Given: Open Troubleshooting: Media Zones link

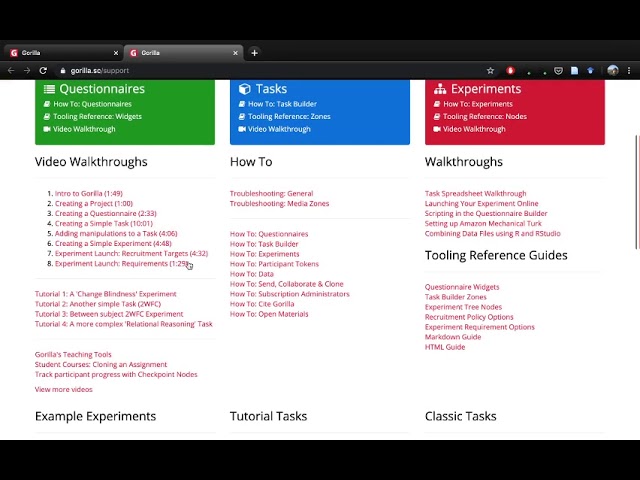Looking at the screenshot, I should tap(279, 203).
